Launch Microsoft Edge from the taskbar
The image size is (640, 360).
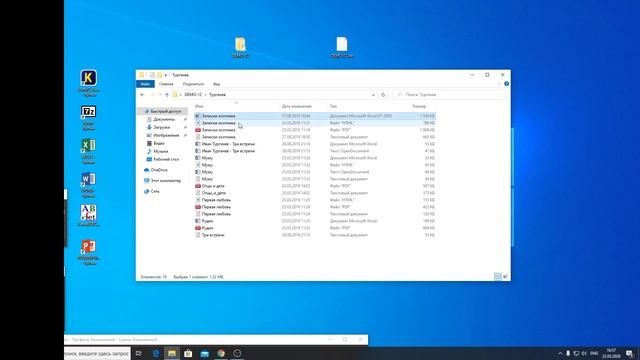coord(156,353)
